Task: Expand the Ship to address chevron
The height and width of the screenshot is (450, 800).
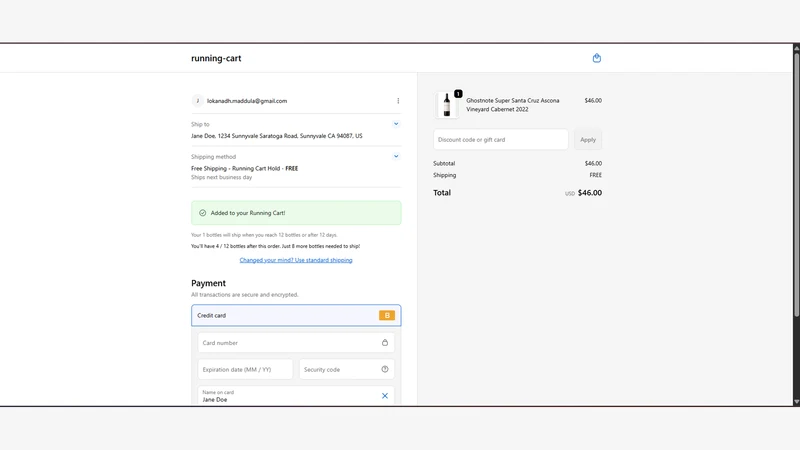Action: (x=396, y=124)
